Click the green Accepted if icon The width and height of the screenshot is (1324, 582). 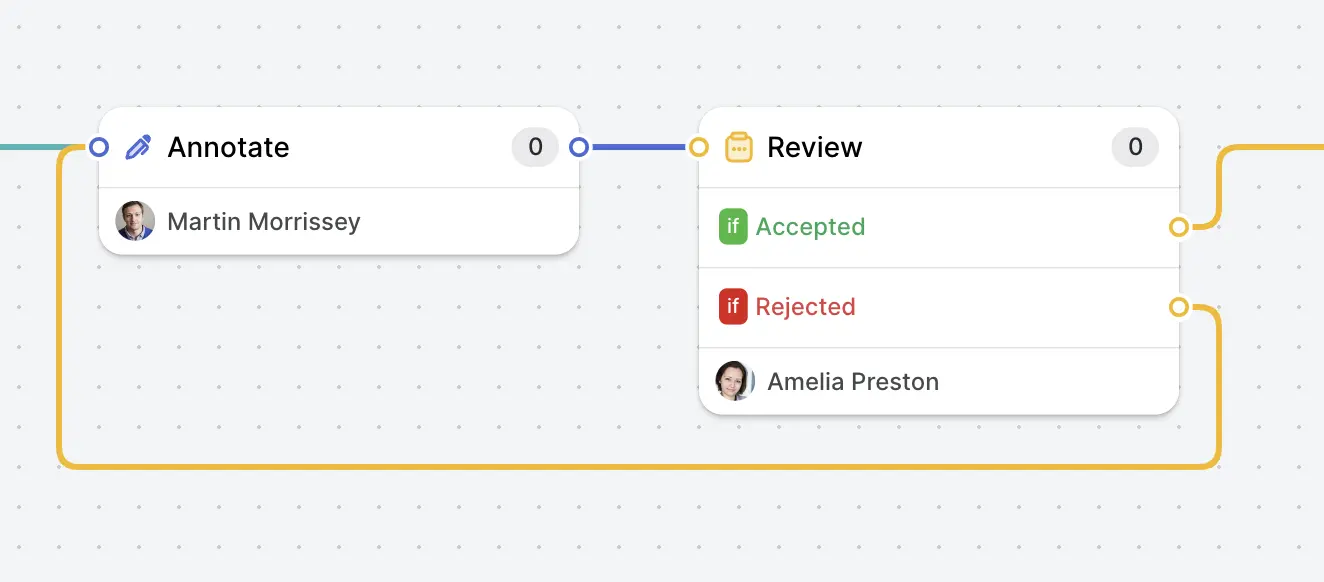coord(733,227)
